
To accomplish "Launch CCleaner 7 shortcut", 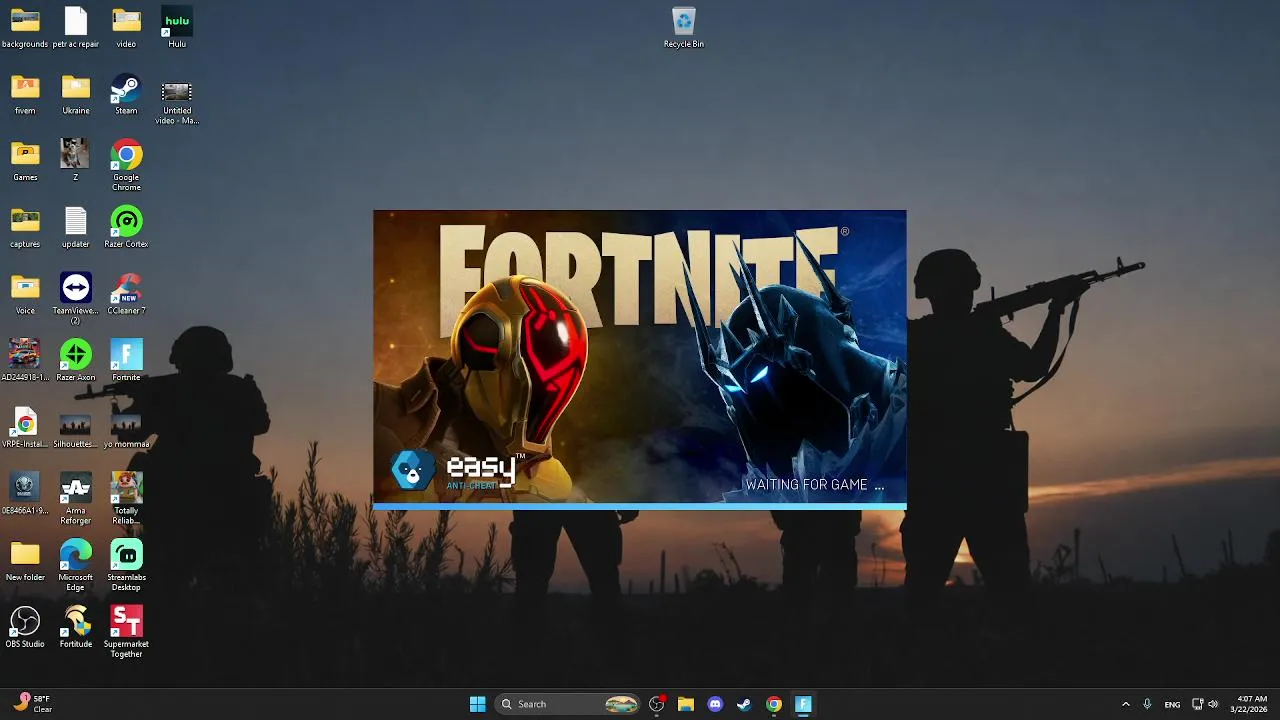I will click(126, 295).
